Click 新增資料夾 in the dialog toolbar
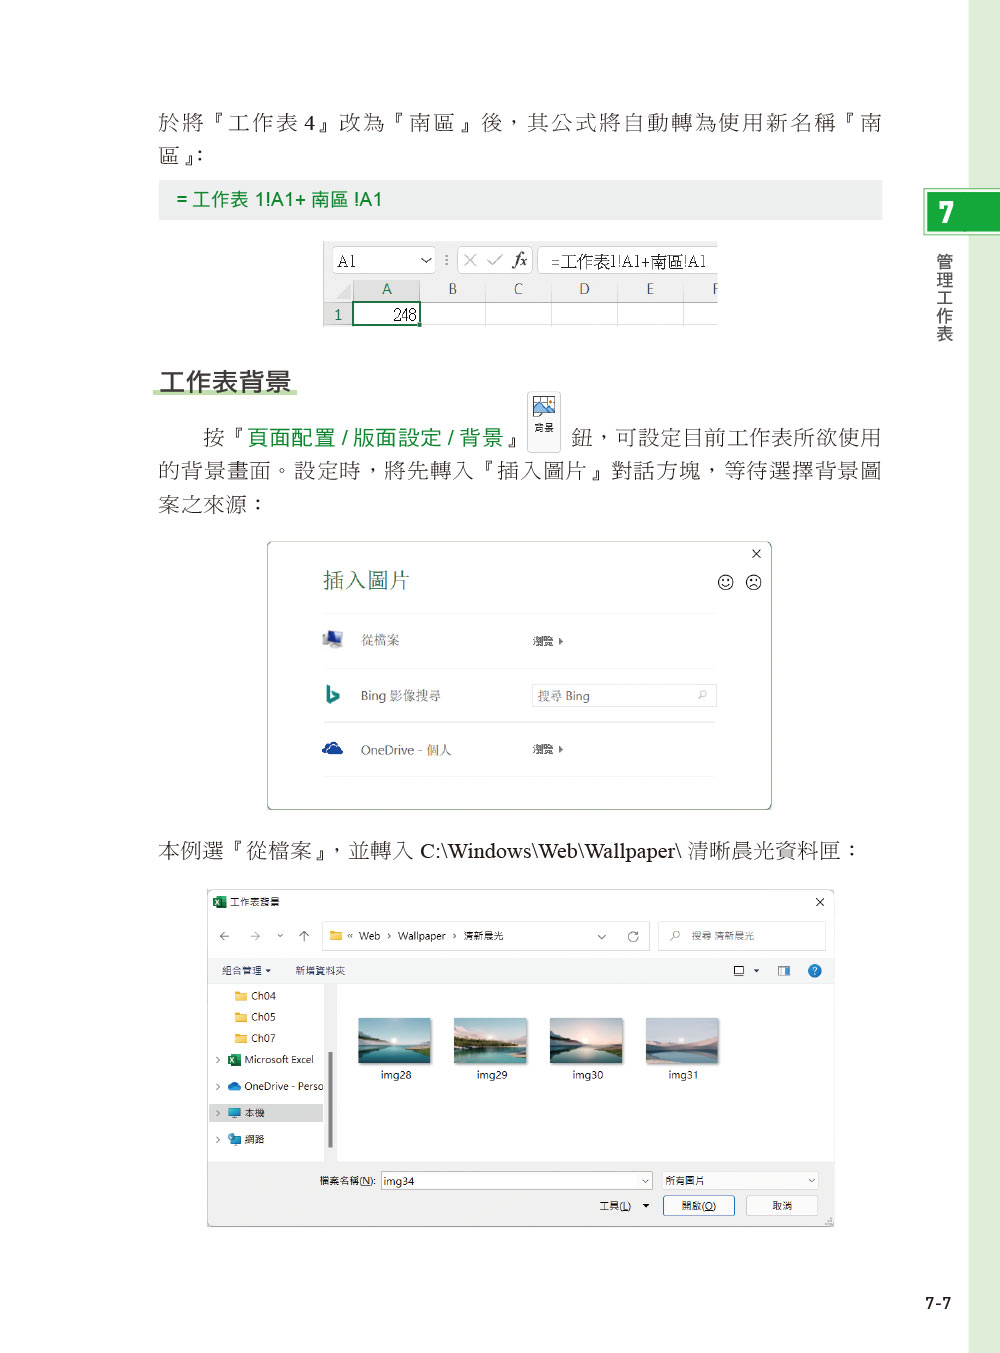This screenshot has height=1353, width=1000. click(x=320, y=971)
